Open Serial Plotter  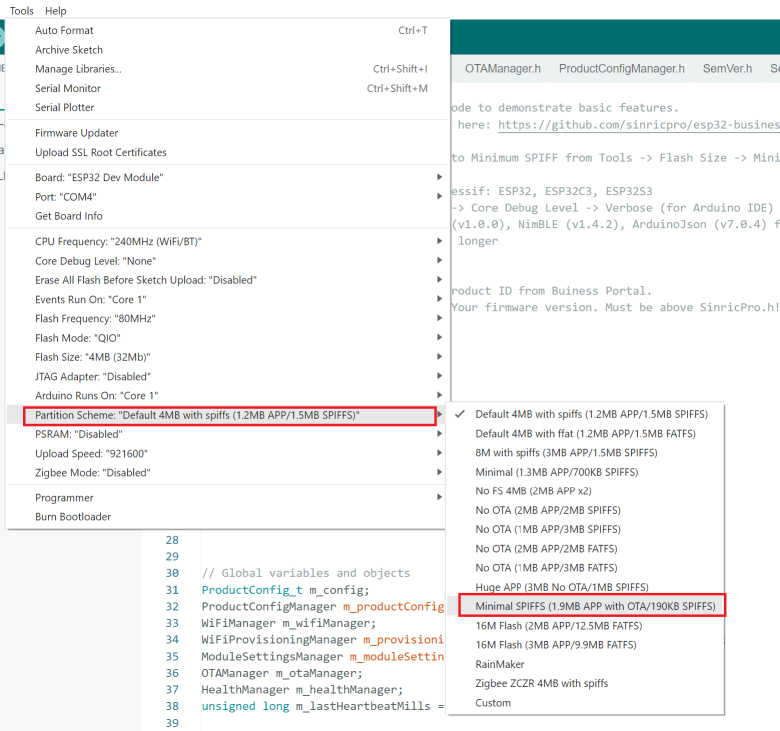227,107
